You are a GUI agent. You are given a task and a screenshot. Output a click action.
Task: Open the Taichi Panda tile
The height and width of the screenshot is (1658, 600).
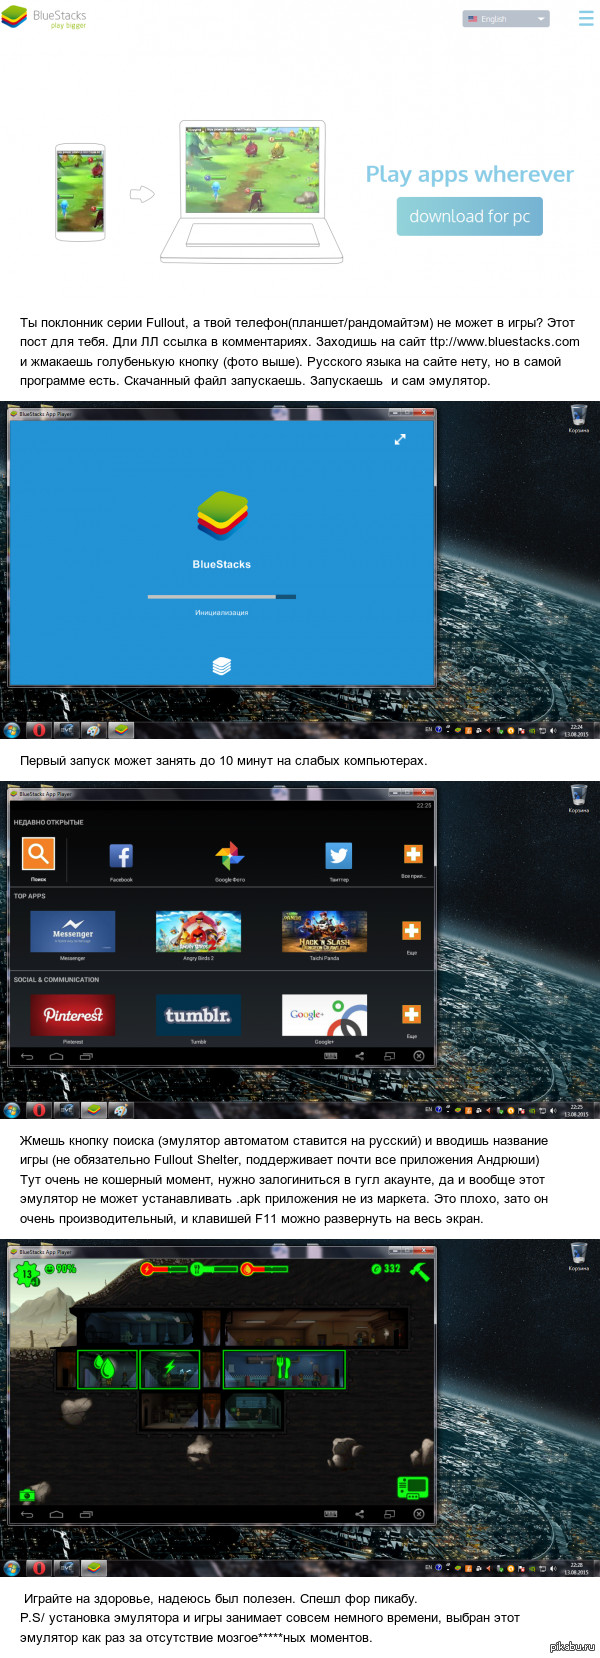coord(324,931)
